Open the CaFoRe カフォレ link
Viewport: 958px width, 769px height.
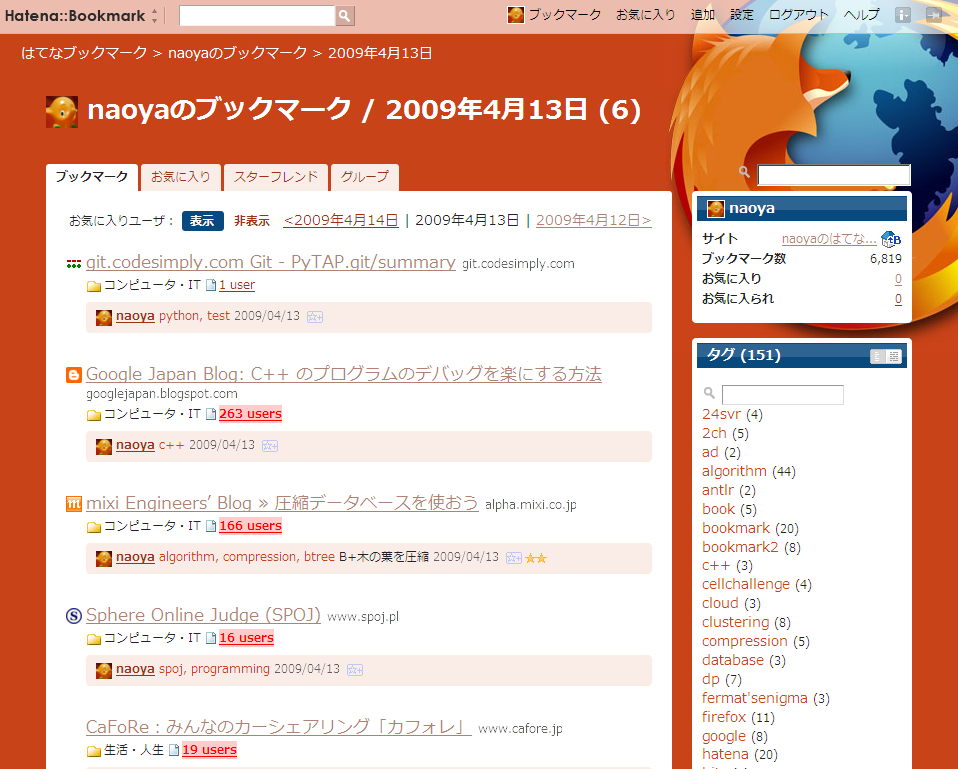click(x=279, y=727)
